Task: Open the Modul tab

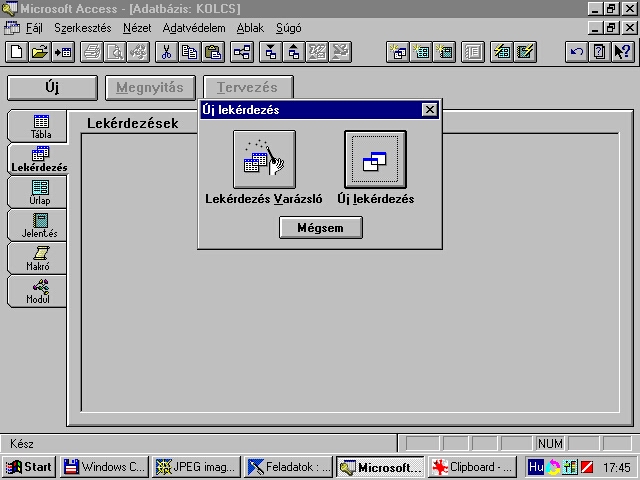Action: tap(38, 291)
